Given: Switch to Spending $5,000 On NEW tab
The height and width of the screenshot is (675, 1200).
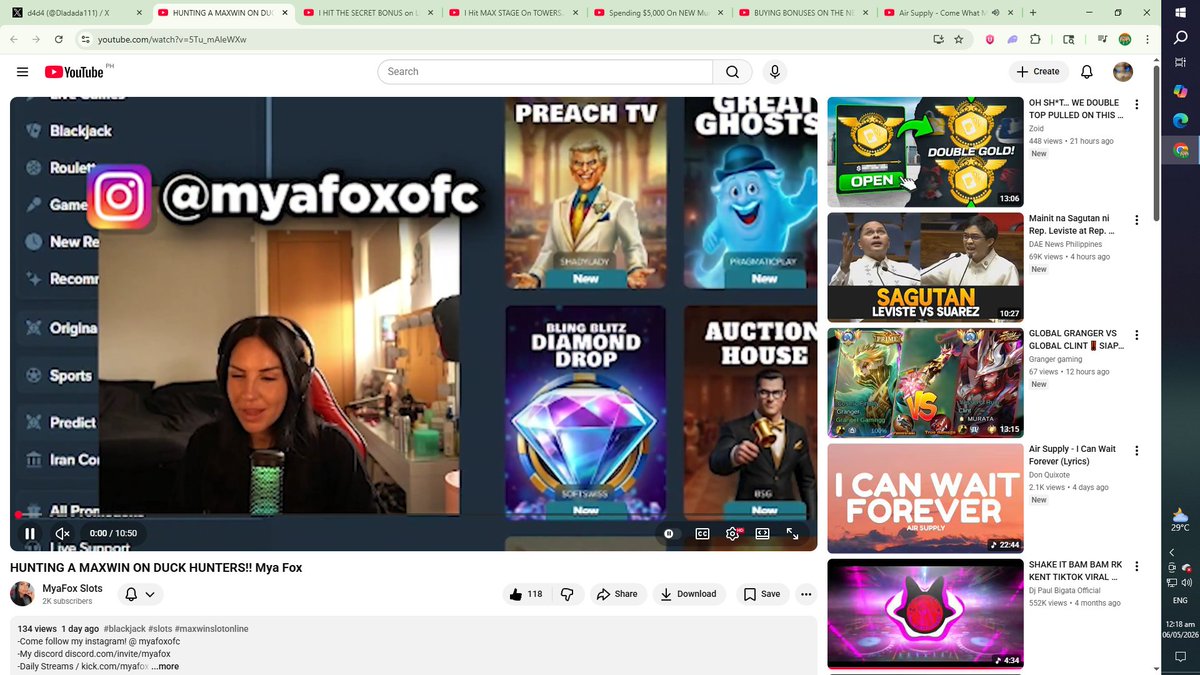Looking at the screenshot, I should tap(657, 13).
